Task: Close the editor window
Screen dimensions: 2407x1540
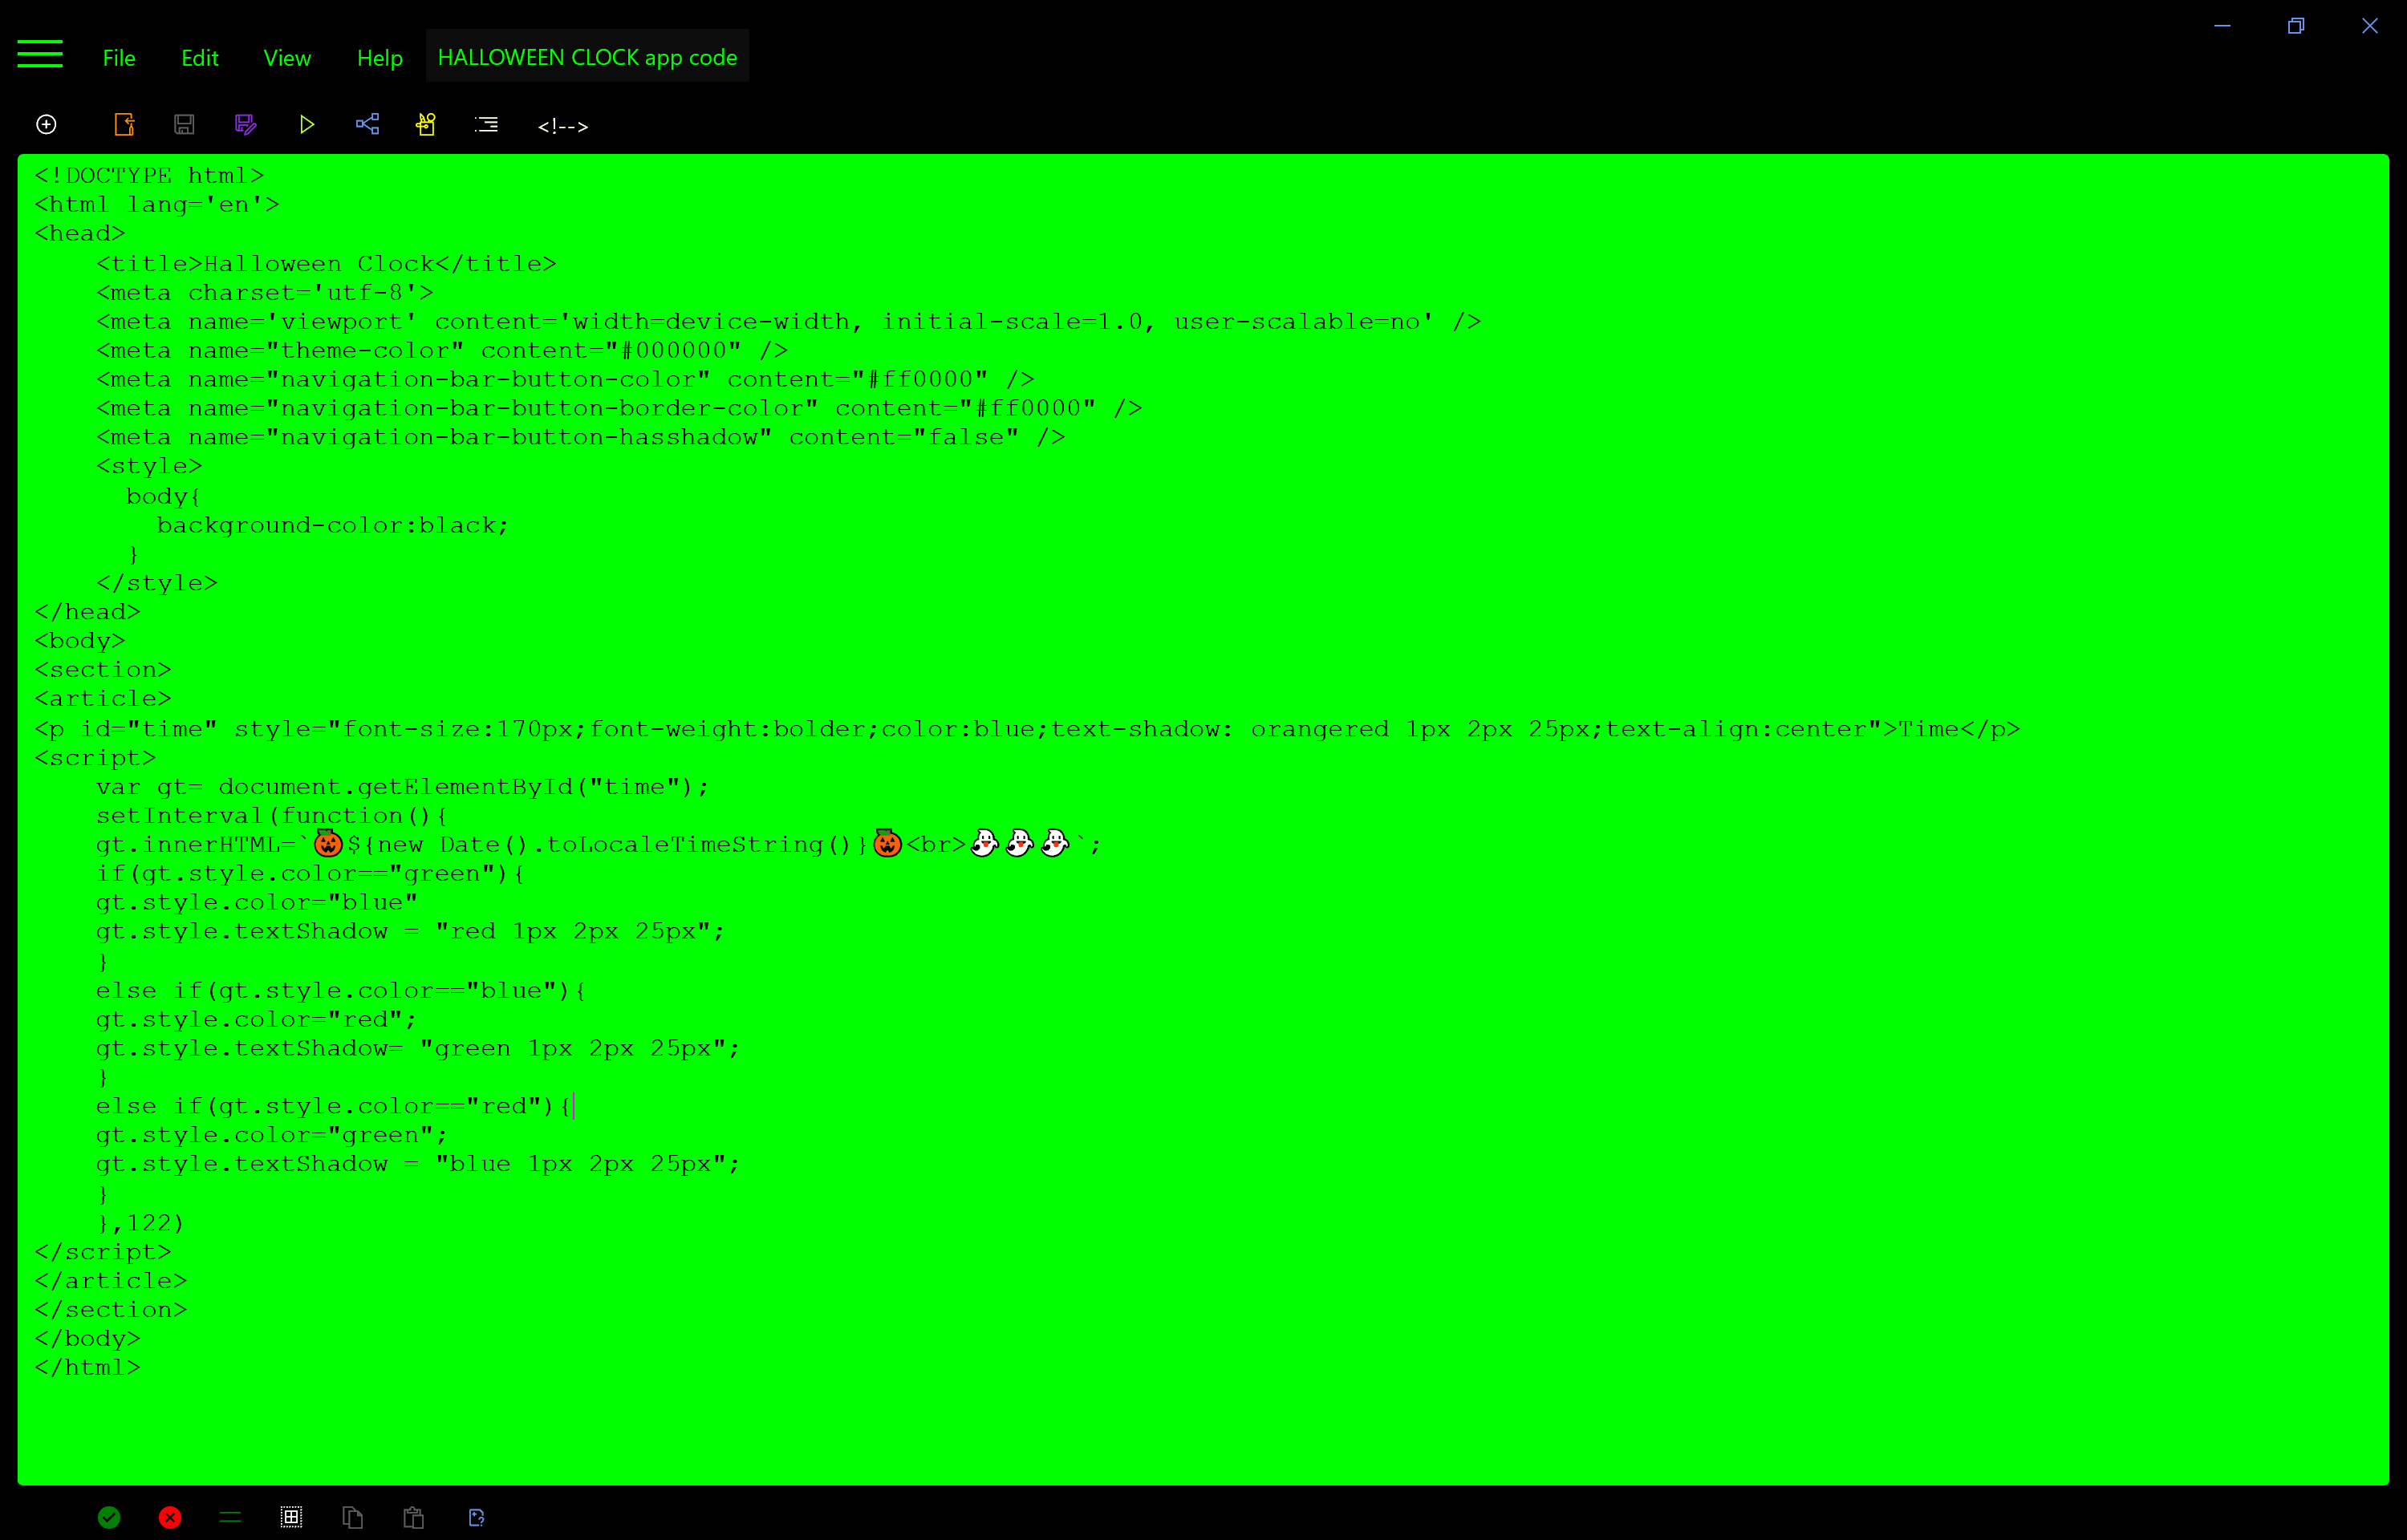Action: [2370, 26]
